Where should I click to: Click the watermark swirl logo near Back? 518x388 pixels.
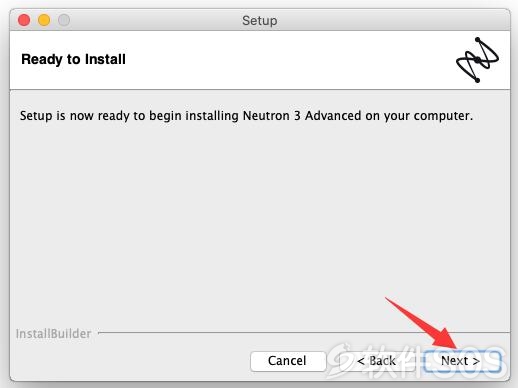point(341,361)
